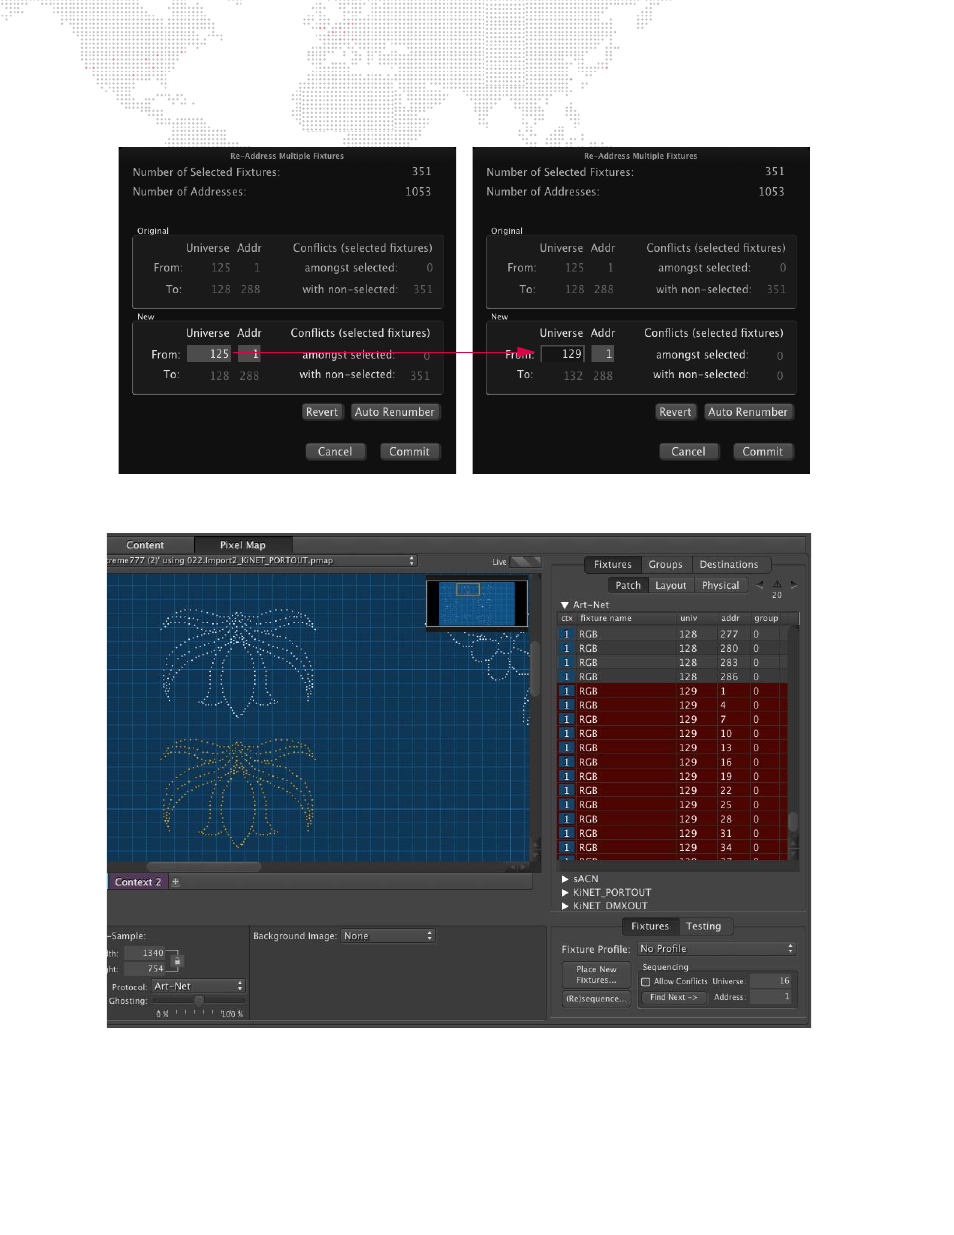Viewport: 954px width, 1235px height.
Task: Select the lower Fixtures tab beside Testing
Action: (x=650, y=926)
